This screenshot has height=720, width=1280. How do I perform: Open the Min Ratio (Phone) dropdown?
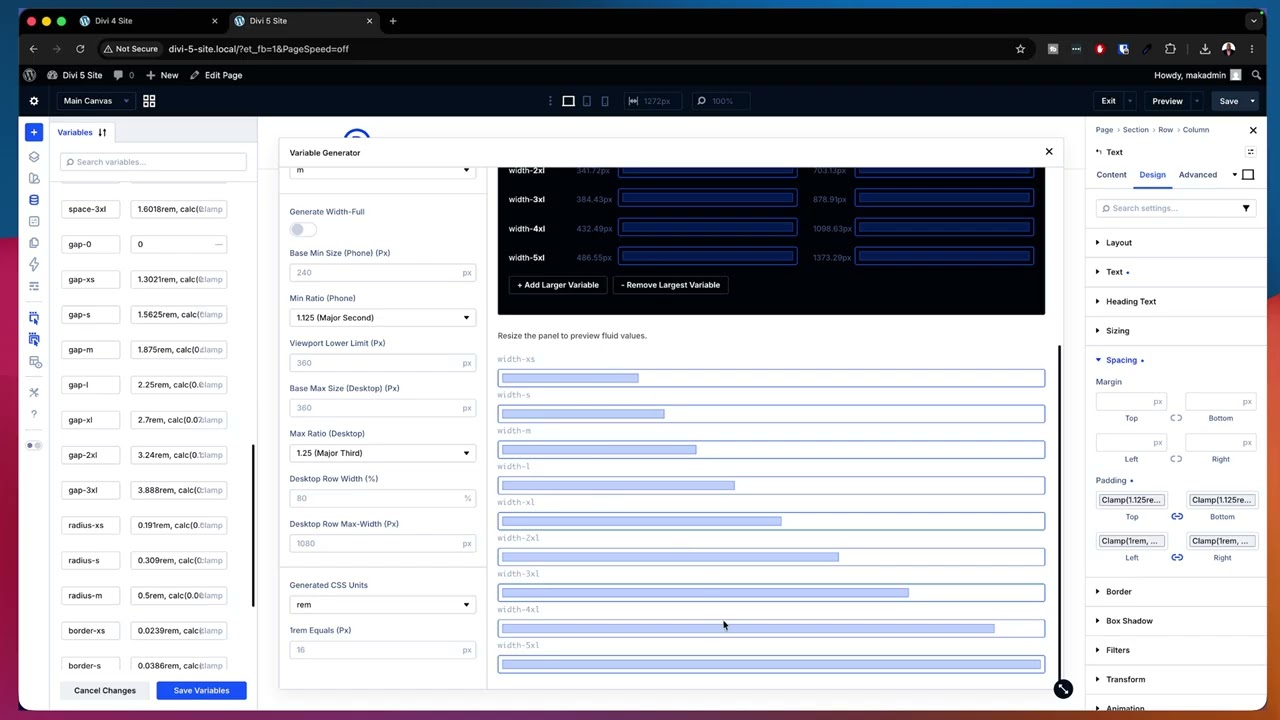click(x=383, y=318)
